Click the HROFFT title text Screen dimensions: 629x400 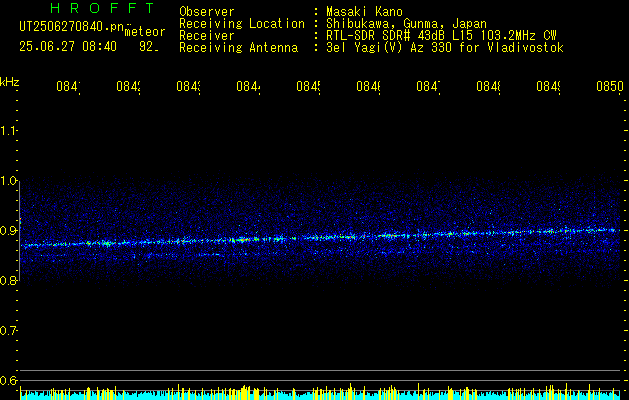(x=103, y=8)
